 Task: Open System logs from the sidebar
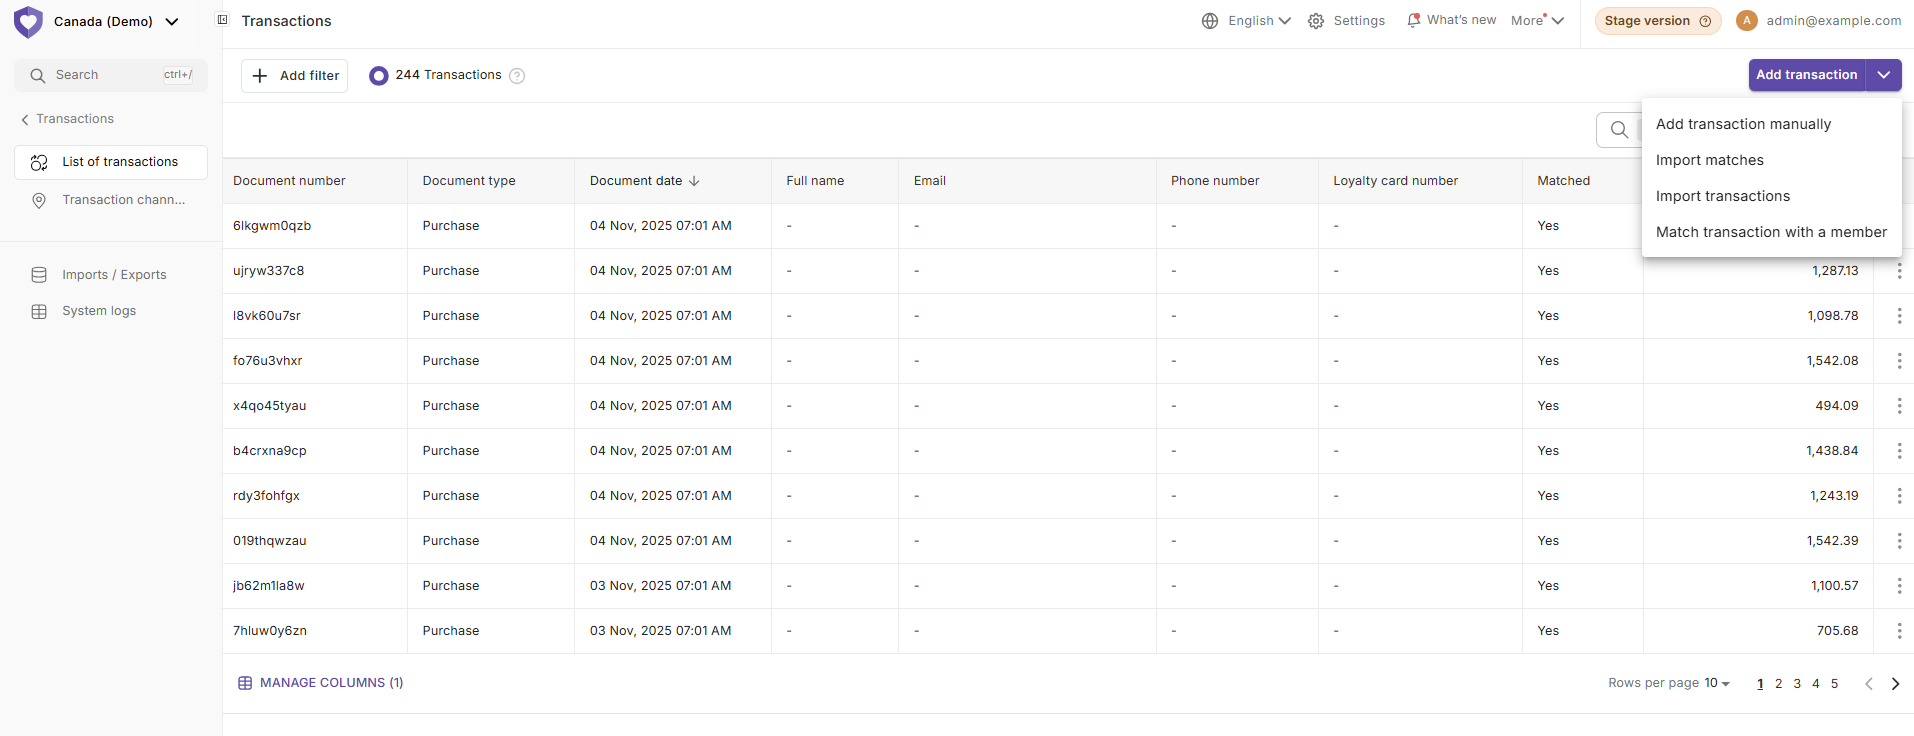pyautogui.click(x=99, y=311)
